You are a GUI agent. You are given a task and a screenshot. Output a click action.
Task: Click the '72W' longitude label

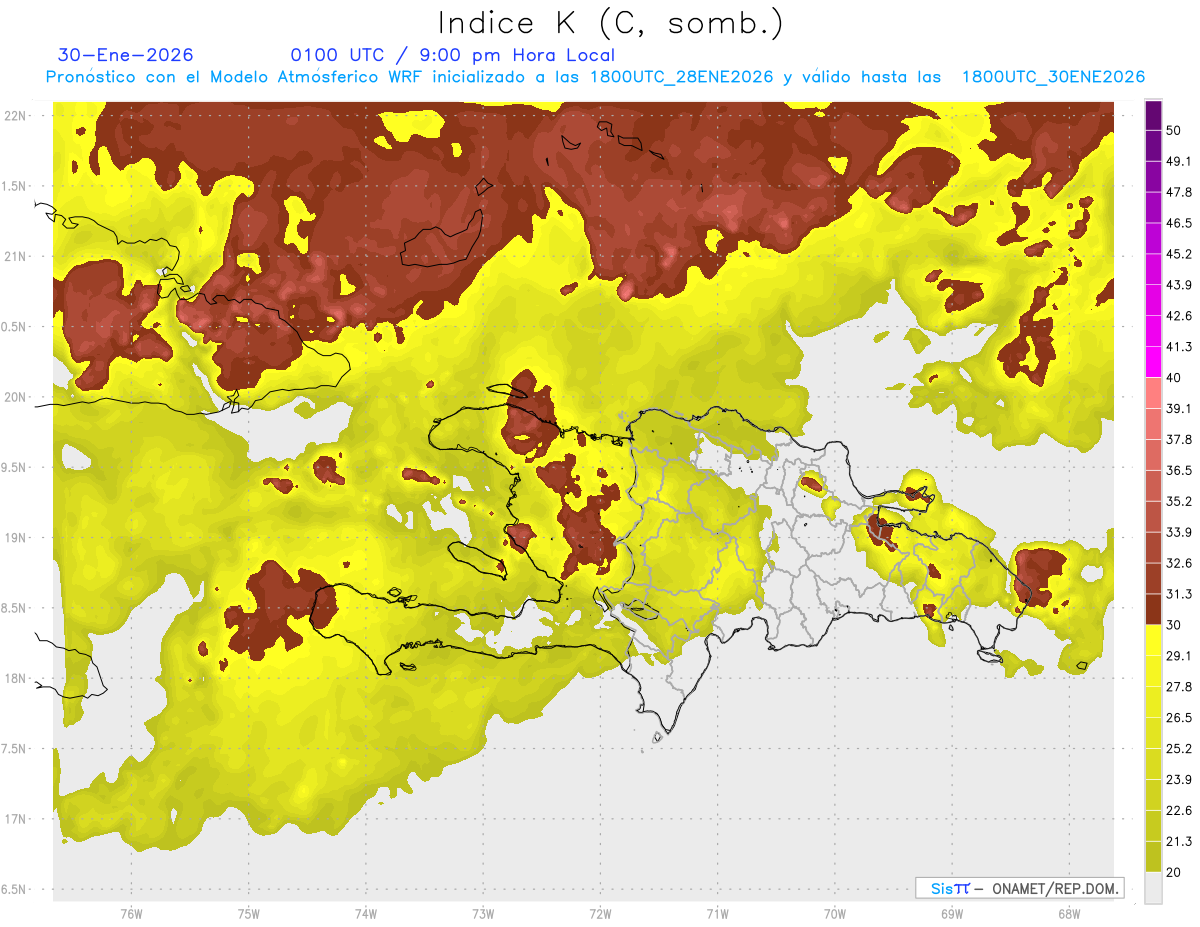pyautogui.click(x=600, y=913)
